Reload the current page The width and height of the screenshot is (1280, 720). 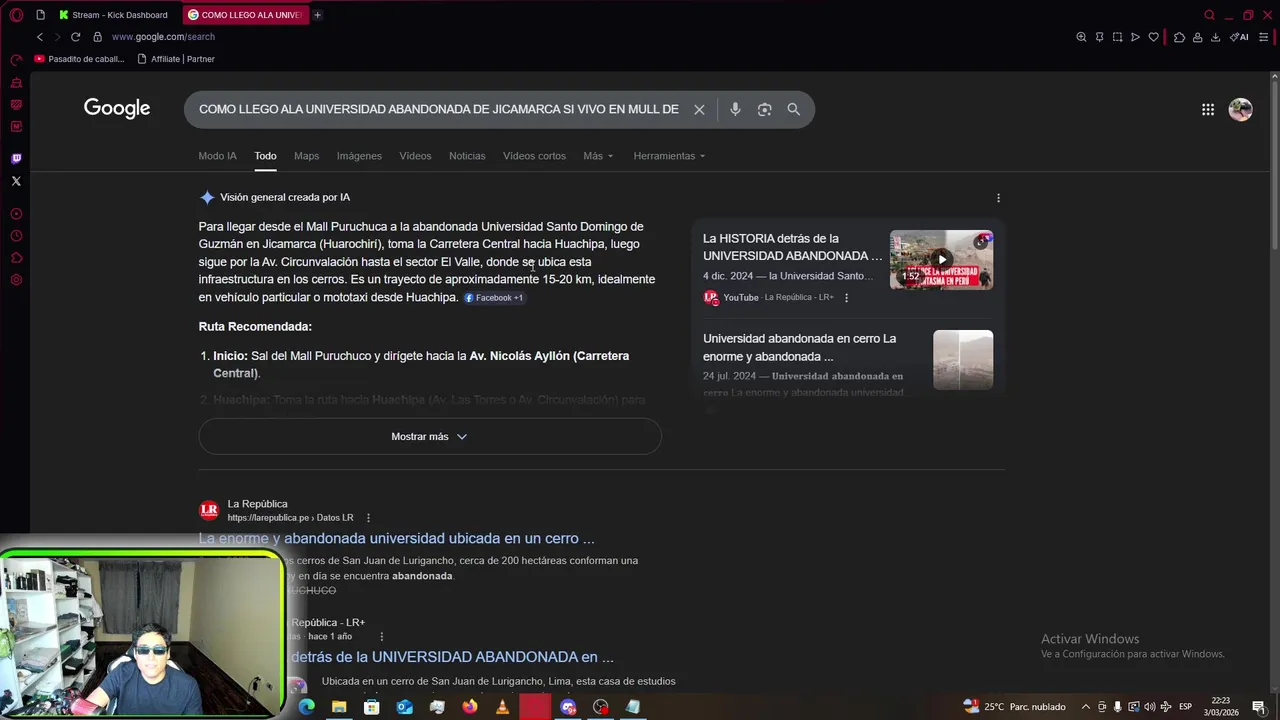point(75,37)
